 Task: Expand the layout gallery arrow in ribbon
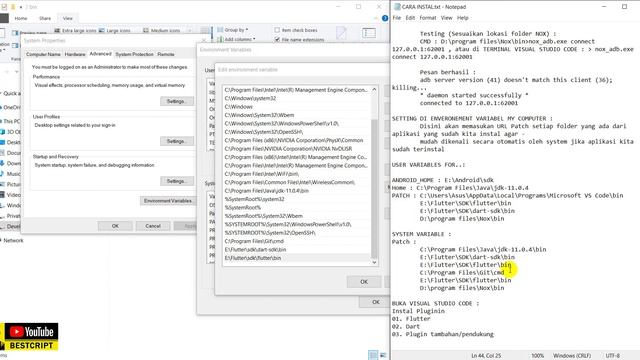(x=190, y=31)
